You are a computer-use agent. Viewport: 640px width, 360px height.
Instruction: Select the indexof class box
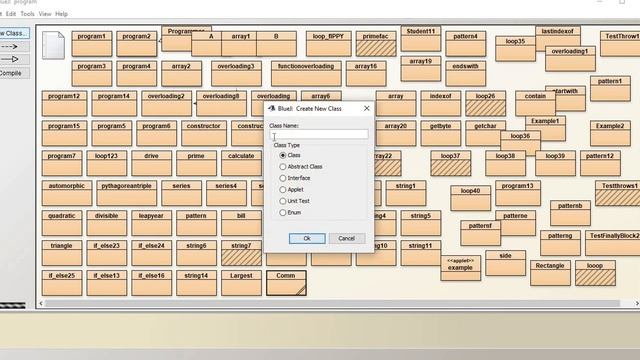441,104
